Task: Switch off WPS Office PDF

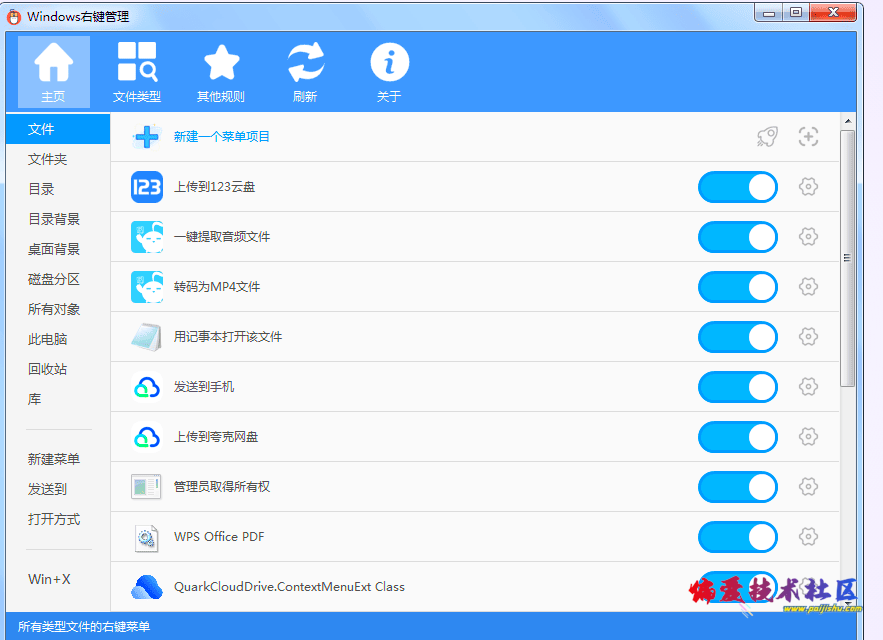Action: pos(738,537)
